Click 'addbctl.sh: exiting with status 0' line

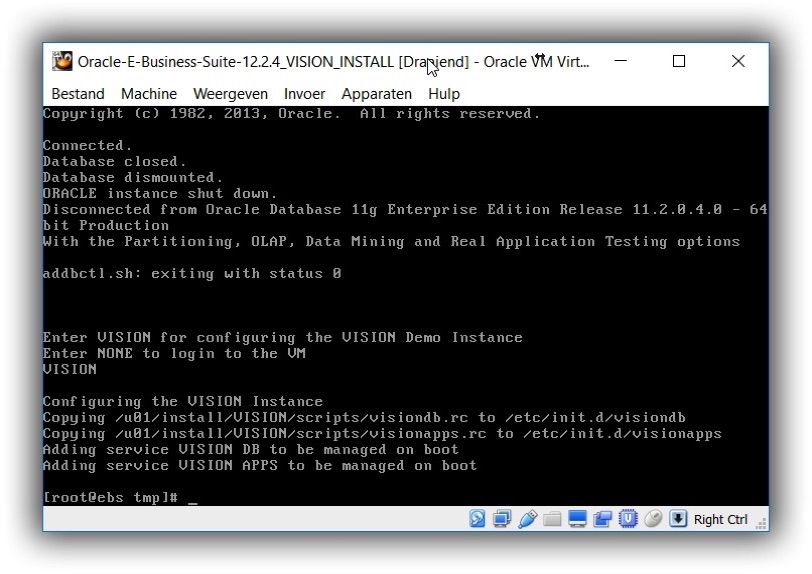point(192,274)
